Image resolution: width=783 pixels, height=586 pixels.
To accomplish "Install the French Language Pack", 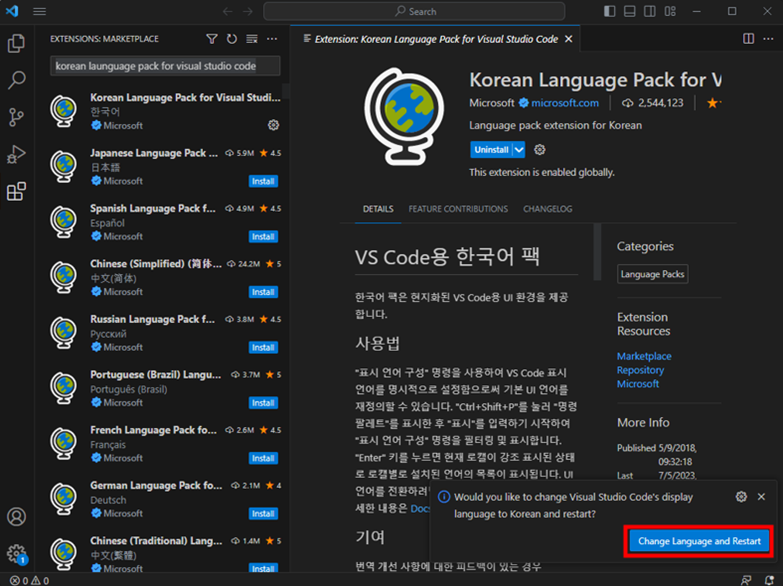I will click(x=263, y=459).
